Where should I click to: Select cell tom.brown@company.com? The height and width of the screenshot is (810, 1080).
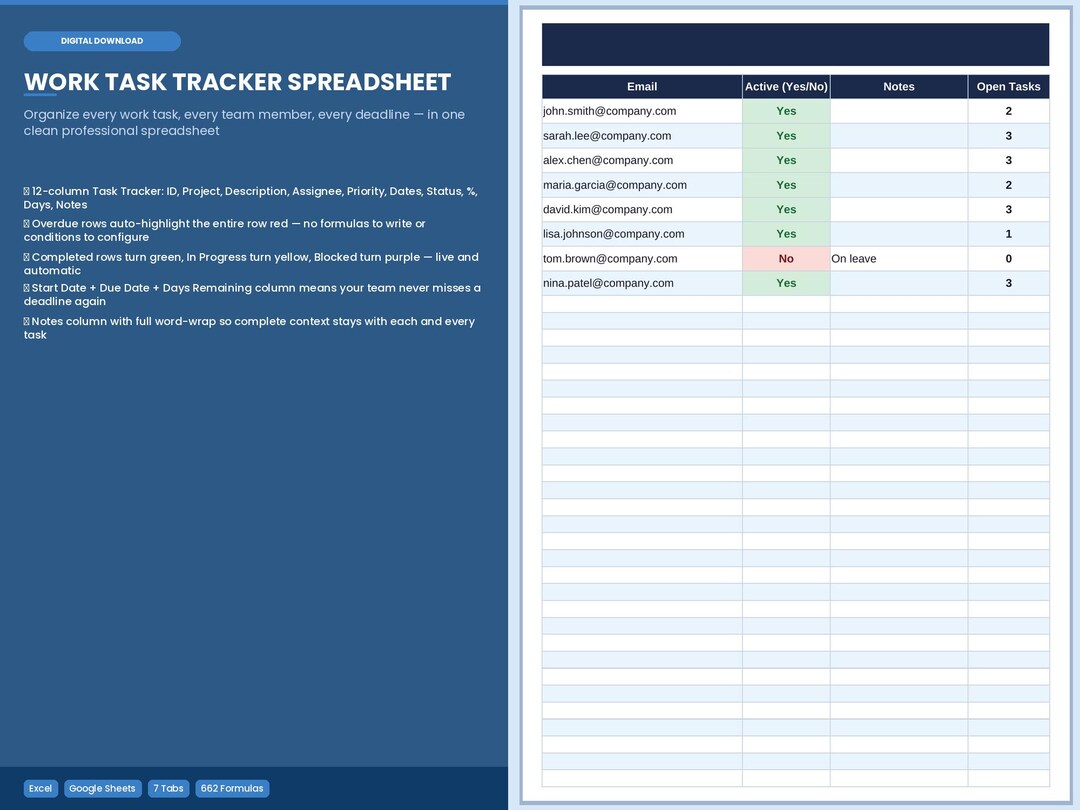coord(642,259)
